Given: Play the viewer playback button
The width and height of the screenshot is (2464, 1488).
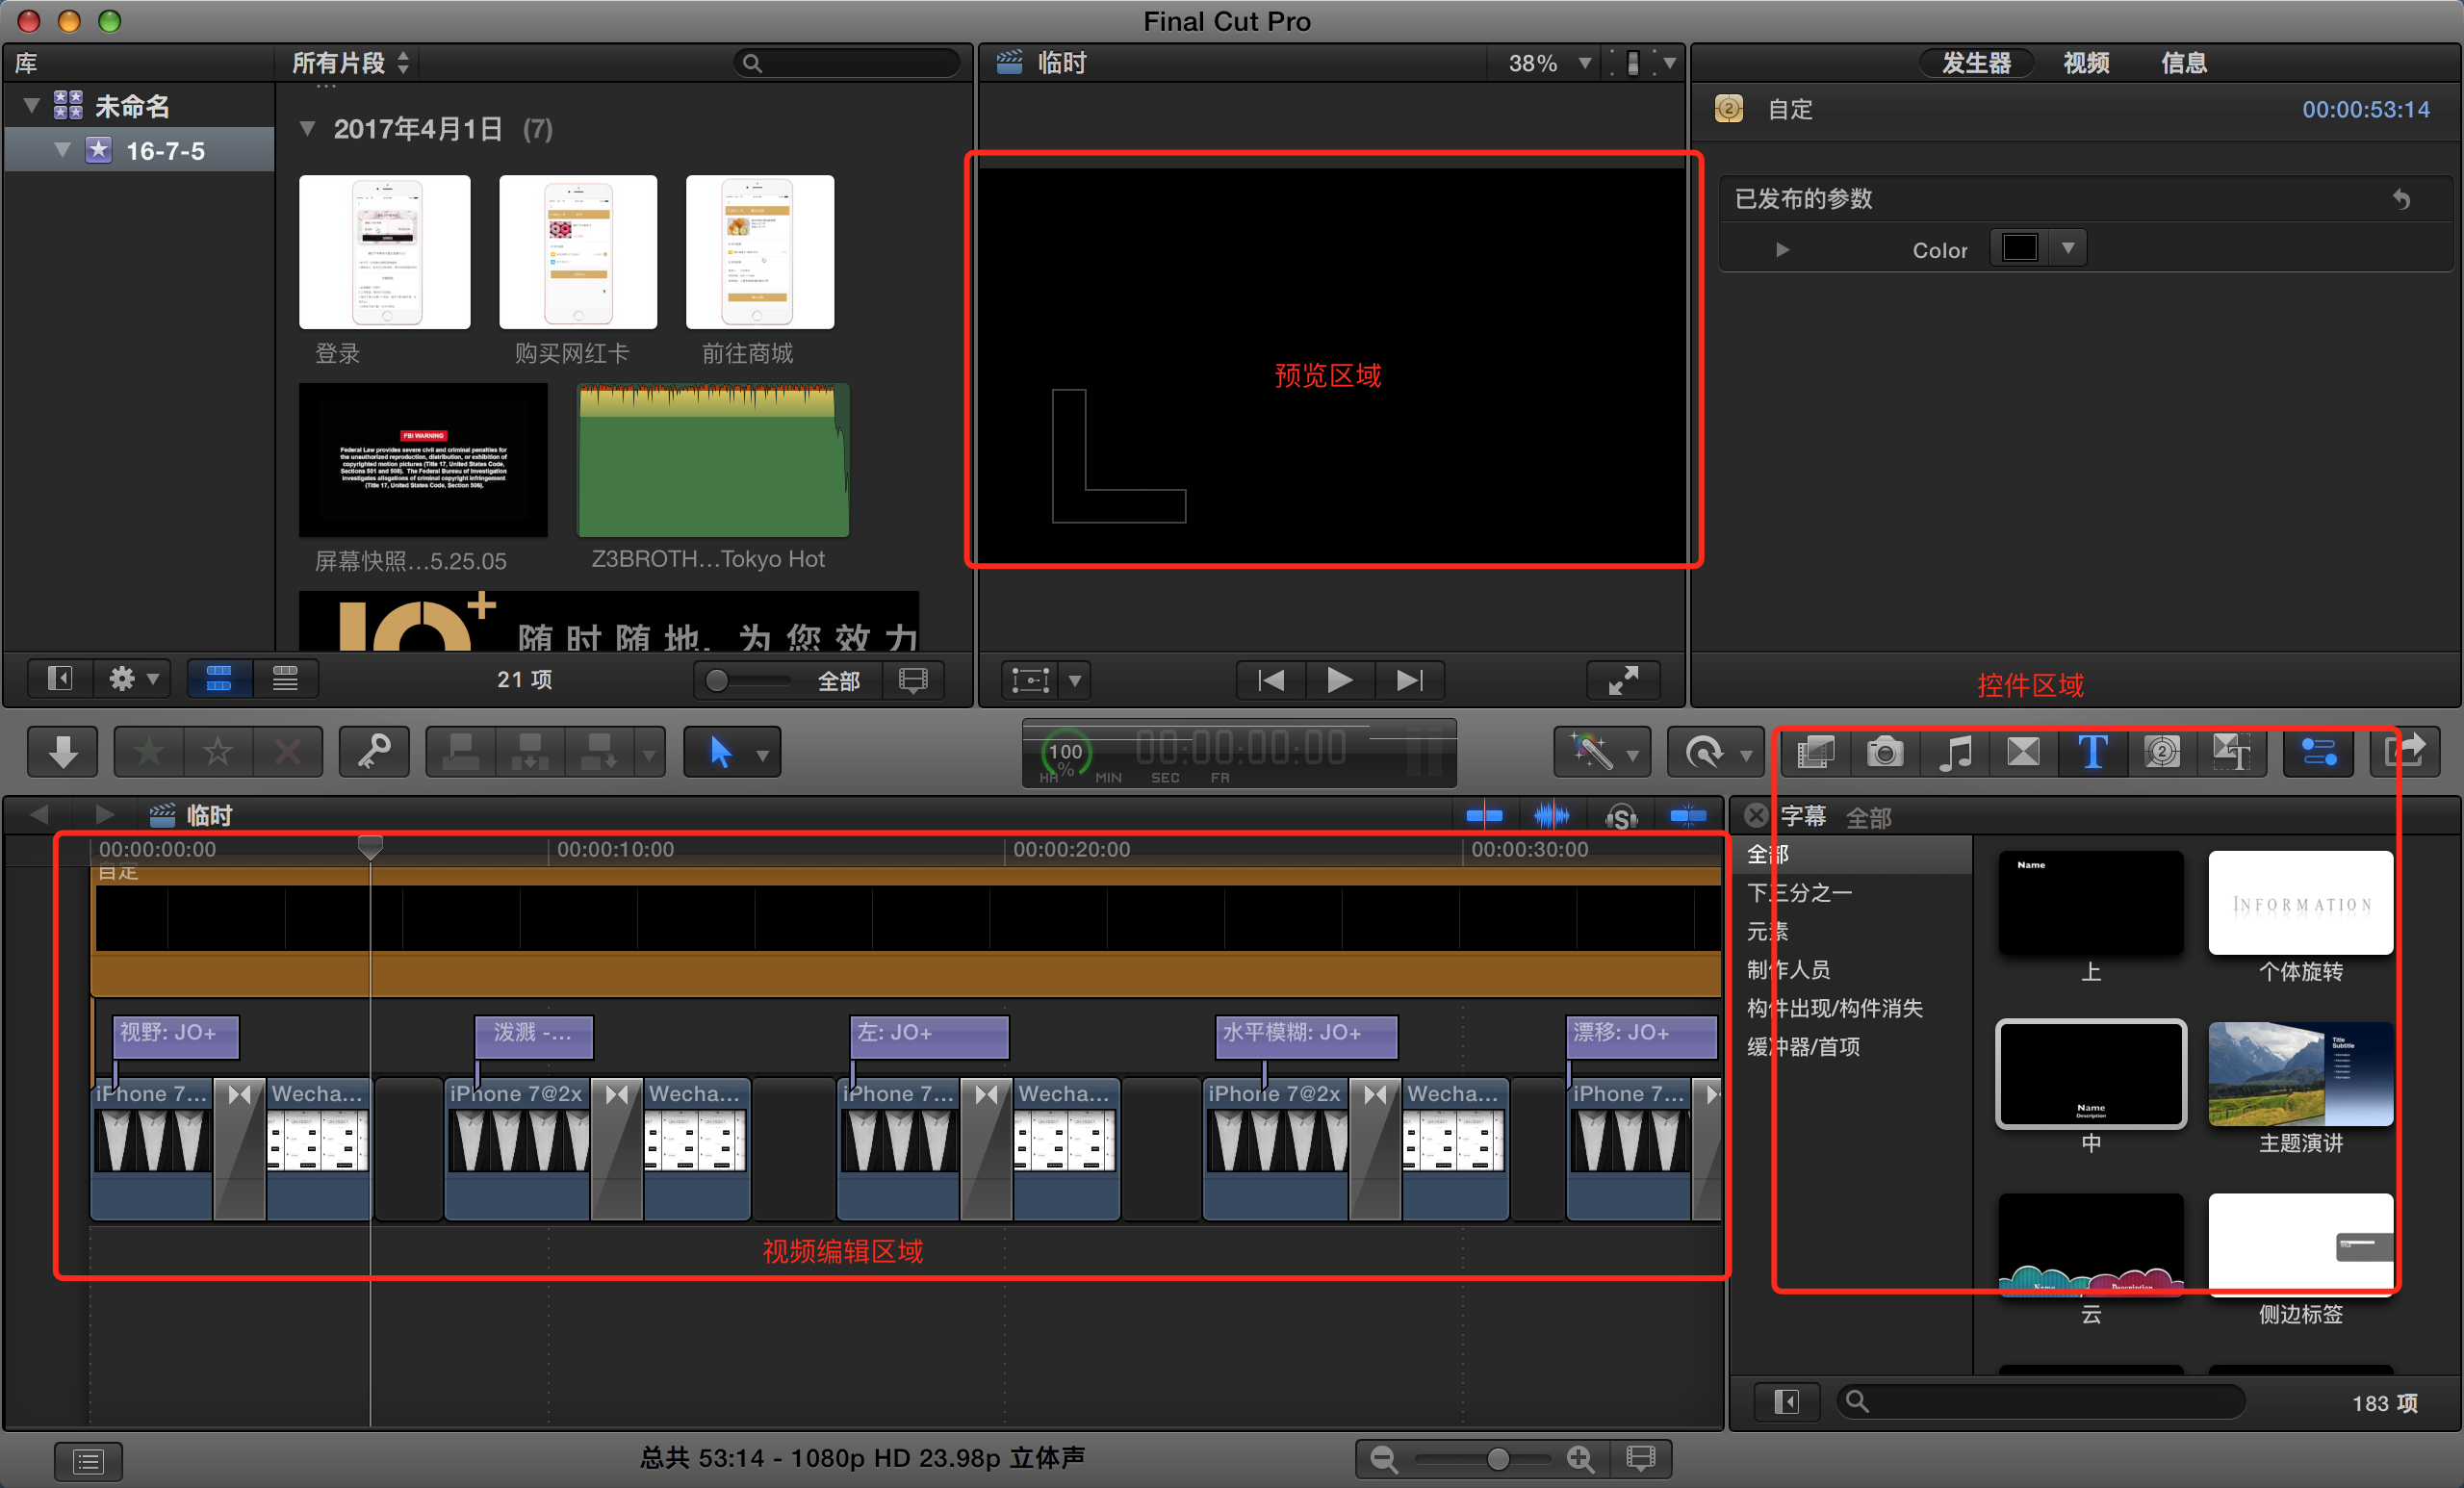Looking at the screenshot, I should click(1340, 680).
